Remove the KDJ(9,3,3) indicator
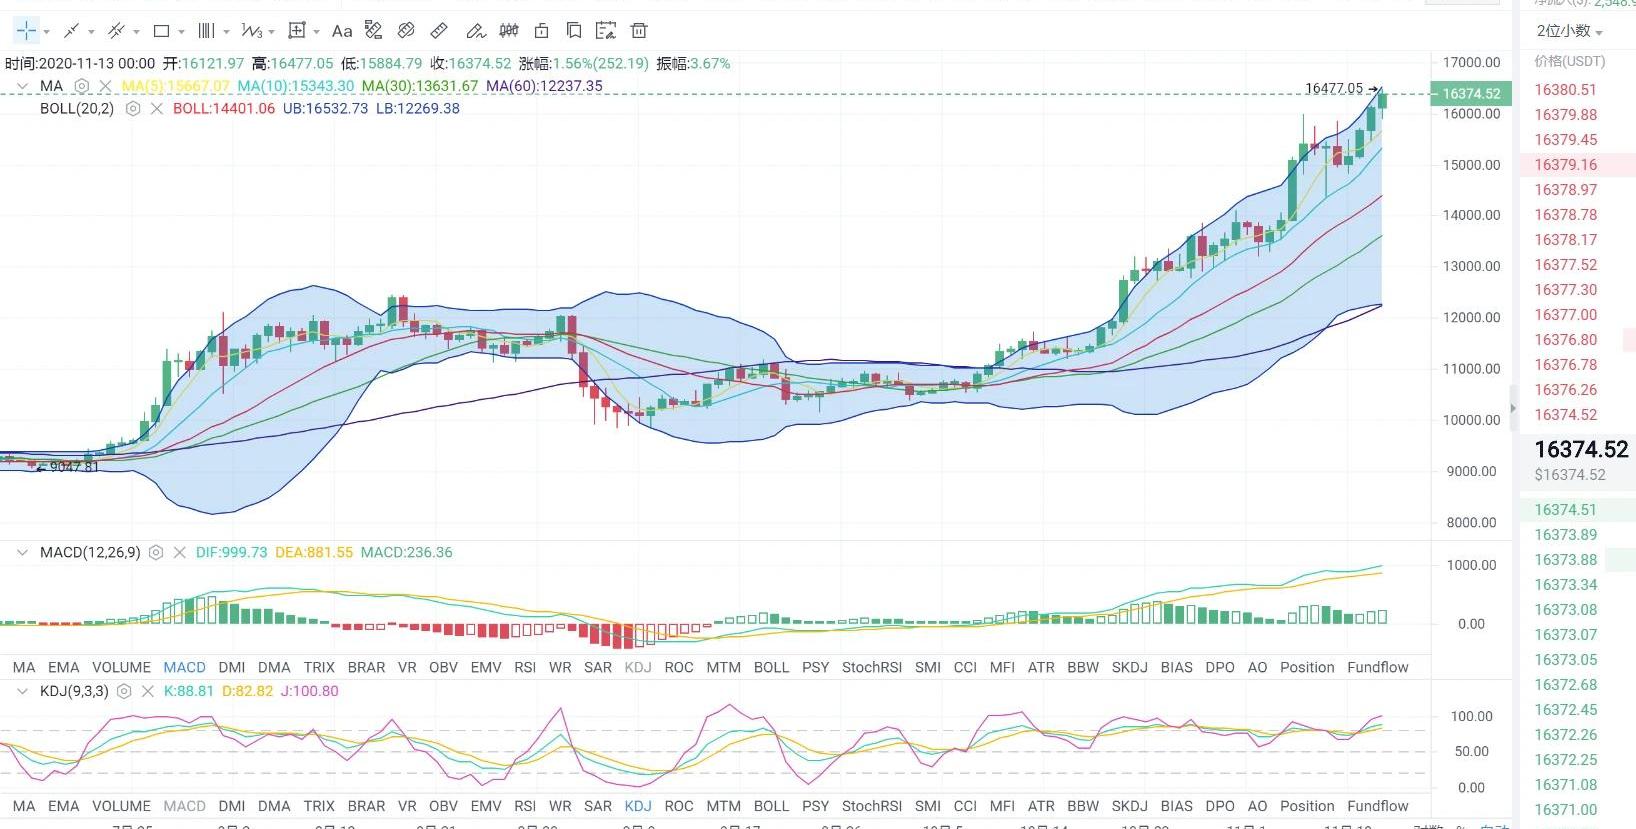This screenshot has width=1636, height=829. (148, 691)
